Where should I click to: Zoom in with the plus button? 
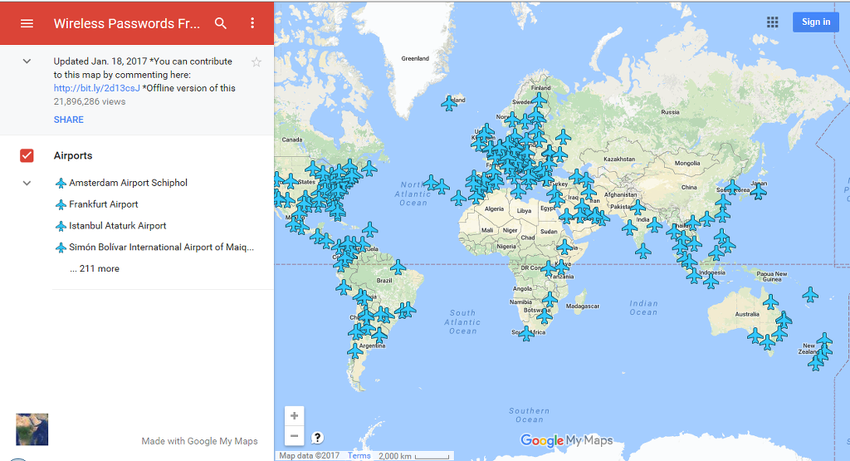pos(294,416)
